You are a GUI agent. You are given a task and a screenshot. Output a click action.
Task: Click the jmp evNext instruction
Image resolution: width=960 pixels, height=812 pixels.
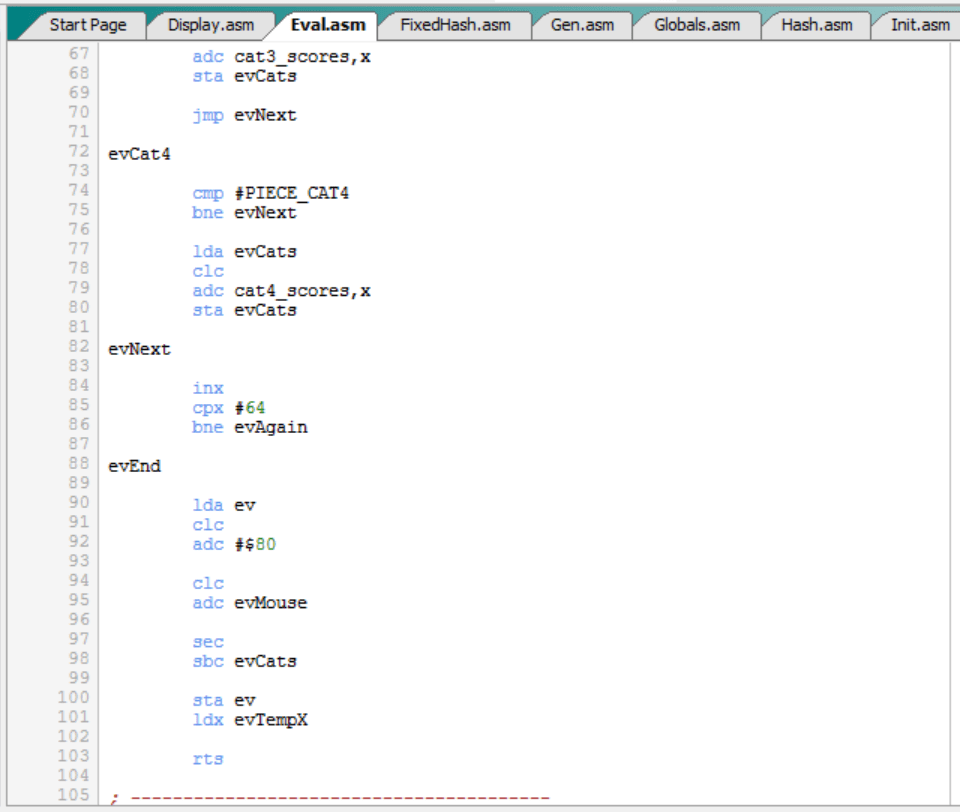pyautogui.click(x=245, y=115)
